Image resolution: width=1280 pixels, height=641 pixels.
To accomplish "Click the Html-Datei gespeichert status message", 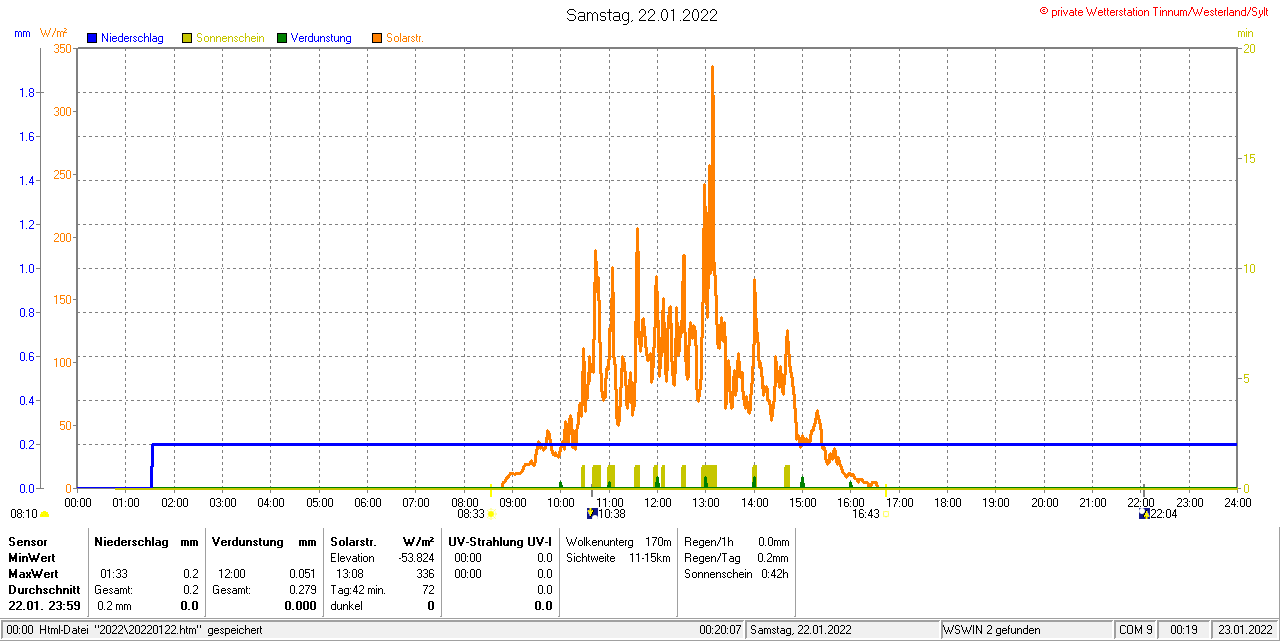I will coord(151,630).
